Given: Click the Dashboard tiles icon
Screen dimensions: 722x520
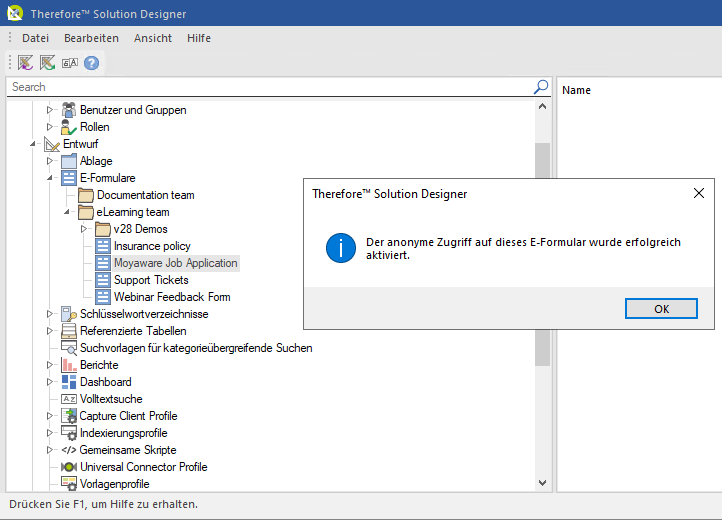Looking at the screenshot, I should click(69, 382).
